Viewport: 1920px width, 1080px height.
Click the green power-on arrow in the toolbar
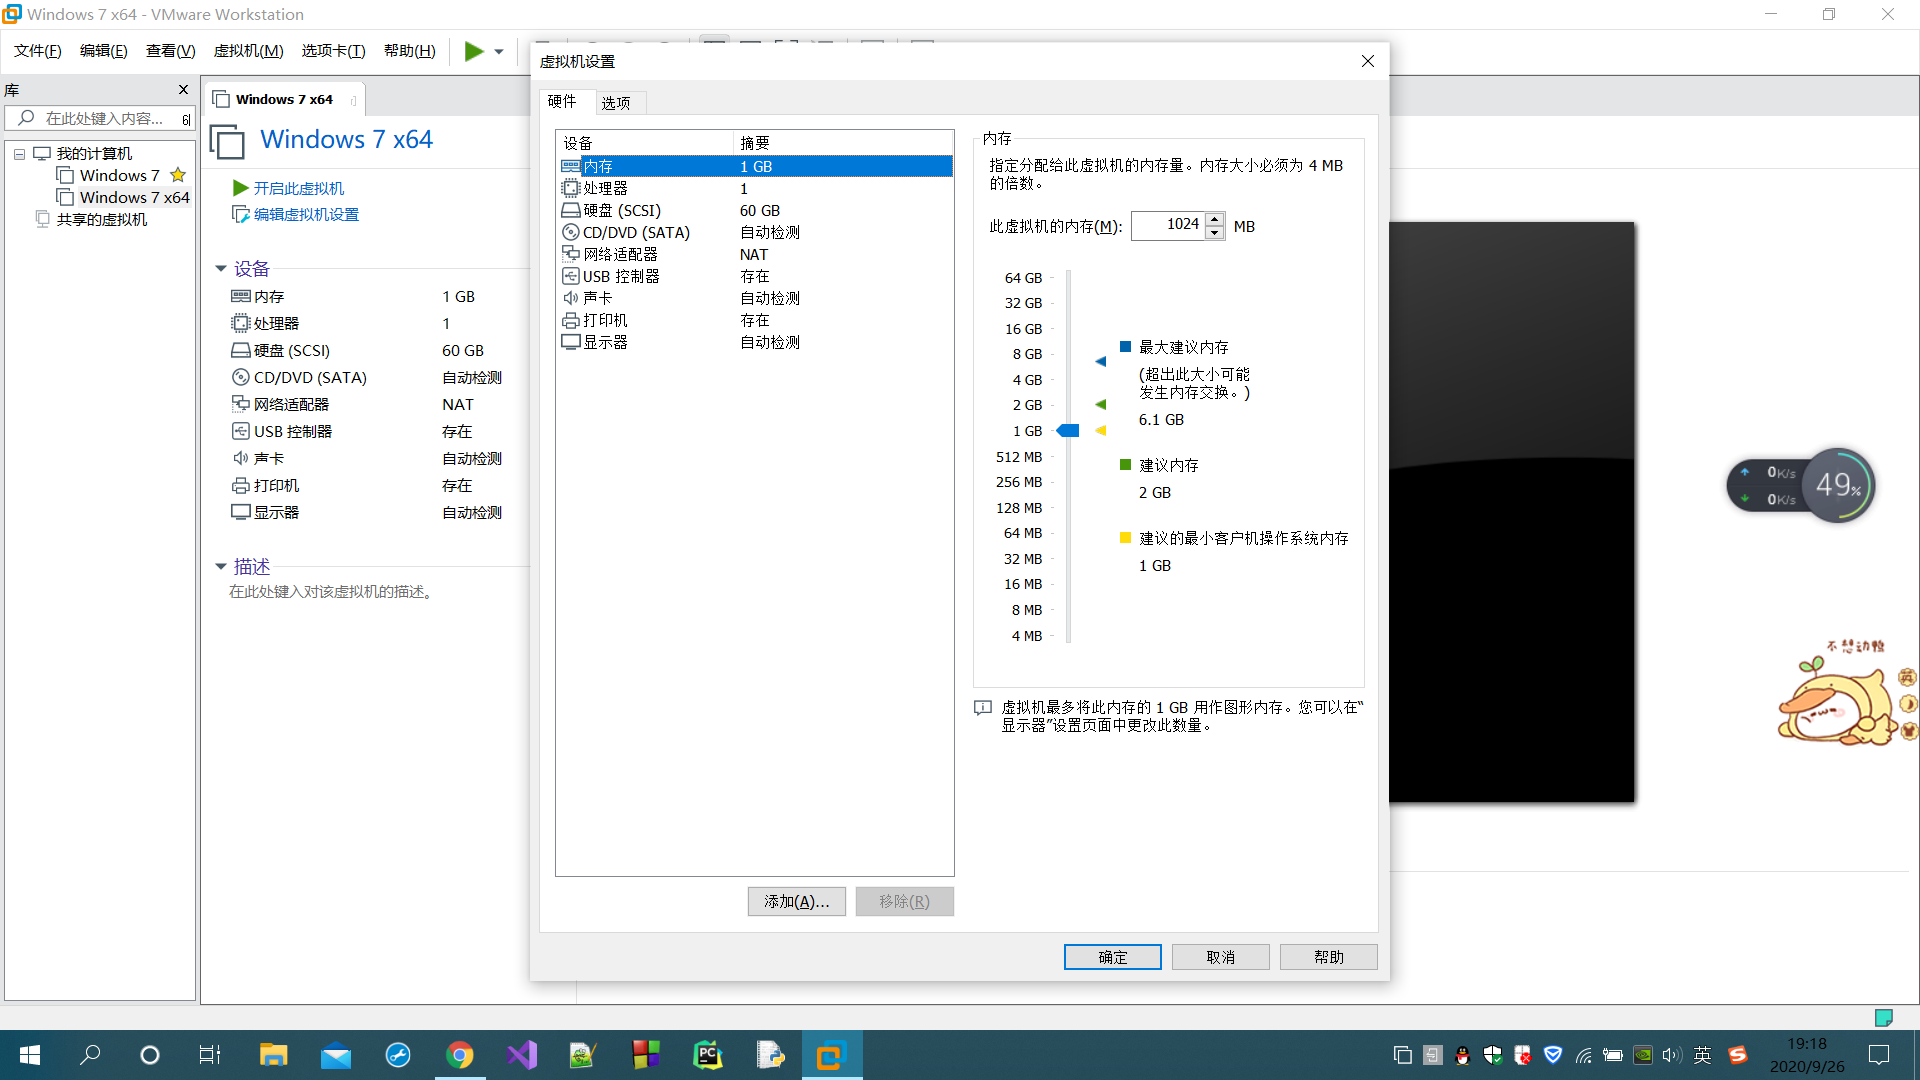[475, 51]
